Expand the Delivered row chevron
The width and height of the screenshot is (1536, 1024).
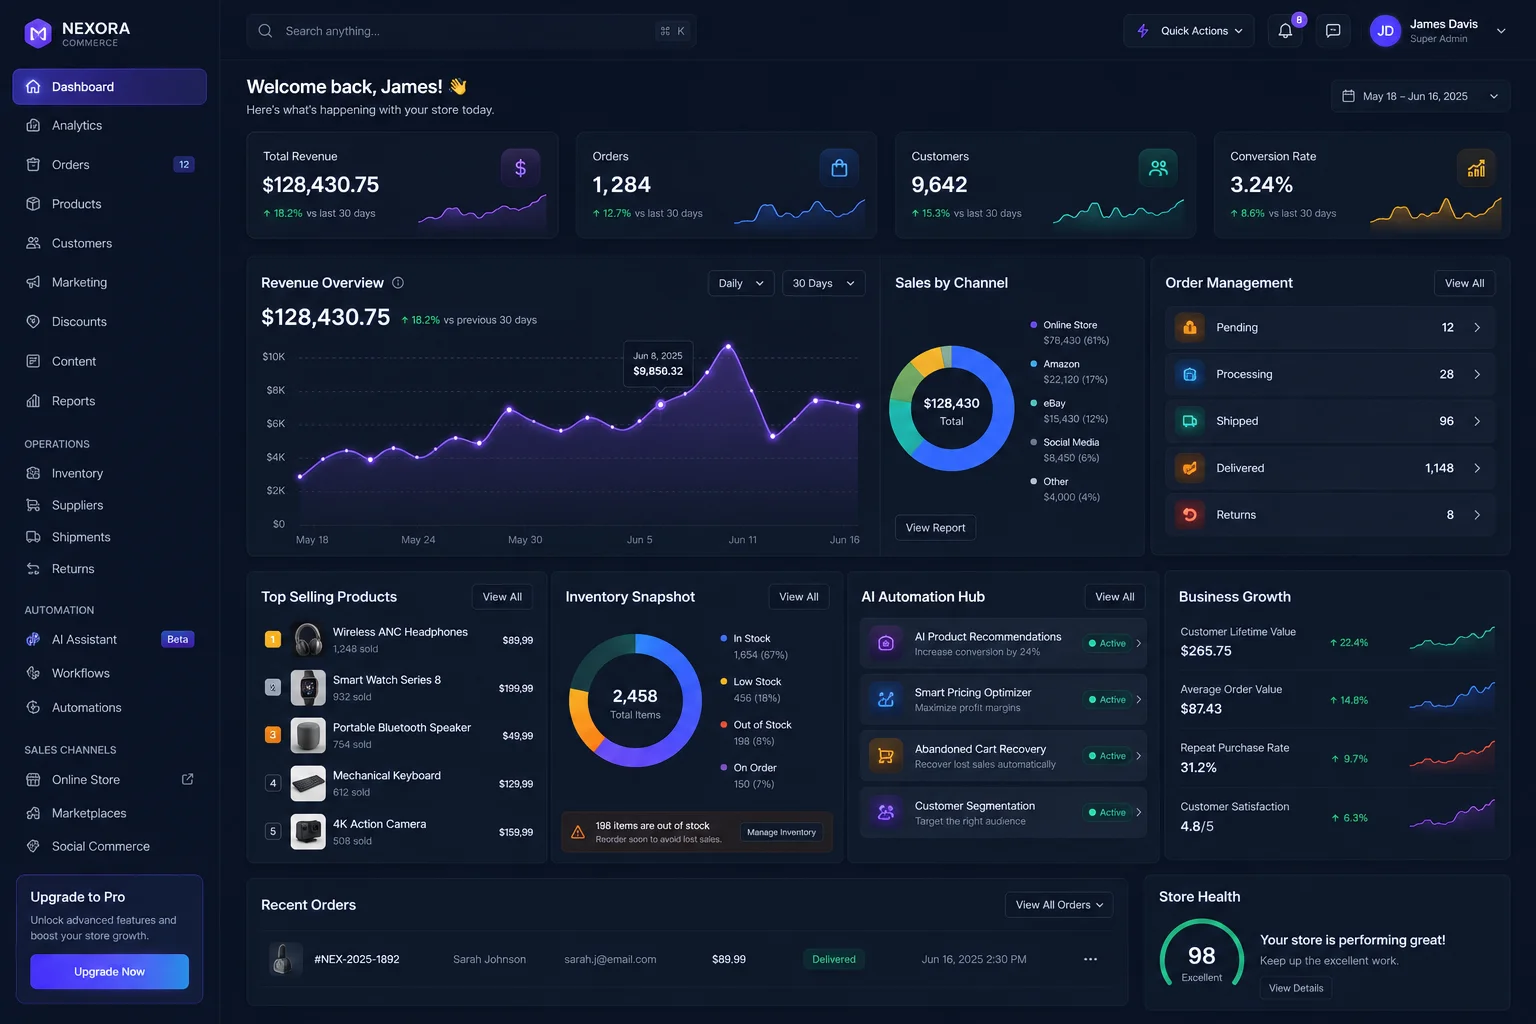pos(1477,468)
